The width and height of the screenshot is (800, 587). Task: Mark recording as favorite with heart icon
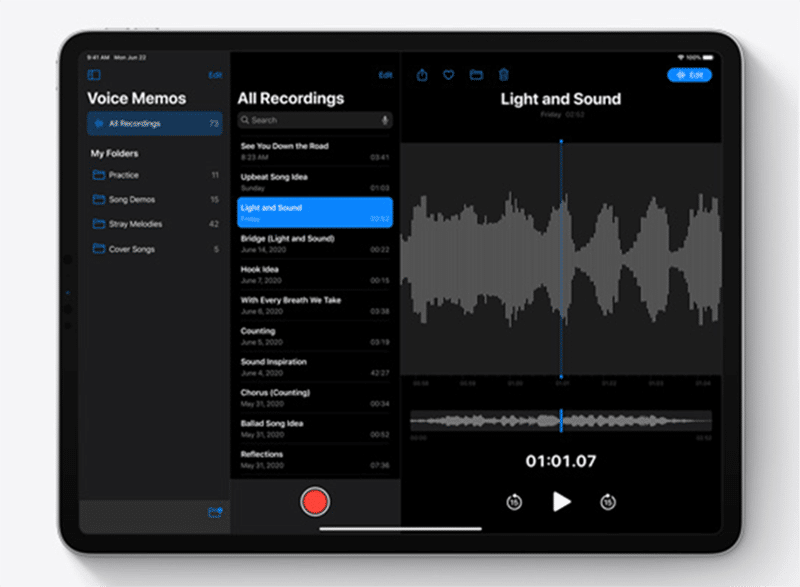coord(449,75)
